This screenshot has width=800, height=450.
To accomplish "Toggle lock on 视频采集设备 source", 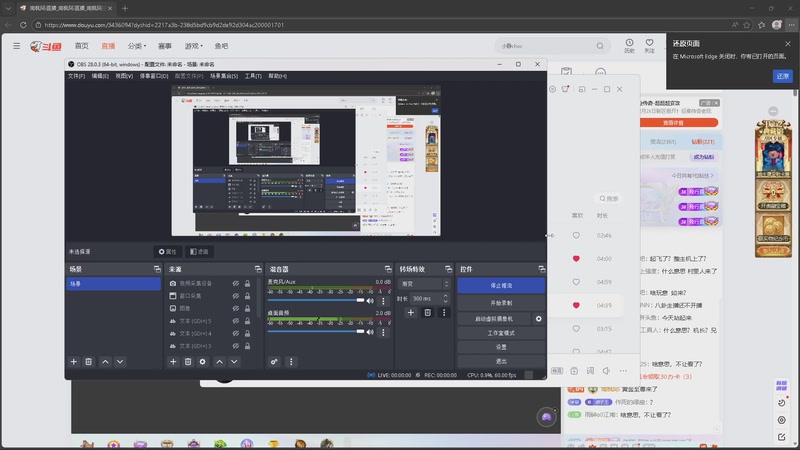I will pyautogui.click(x=247, y=283).
